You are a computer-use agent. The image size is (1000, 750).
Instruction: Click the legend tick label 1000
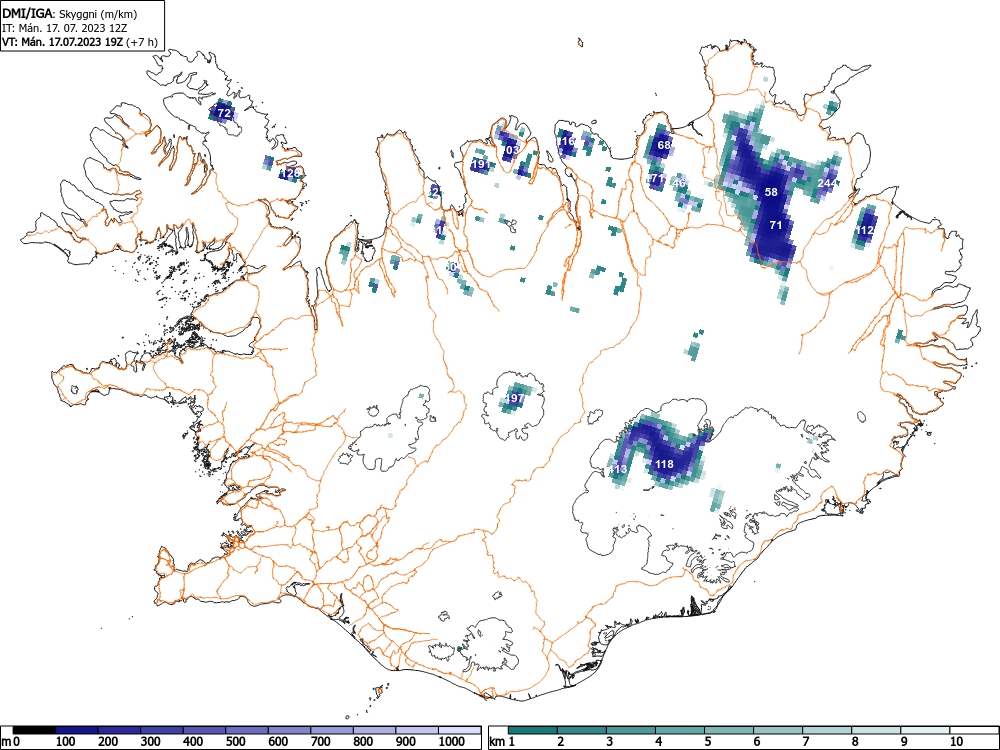[x=452, y=742]
